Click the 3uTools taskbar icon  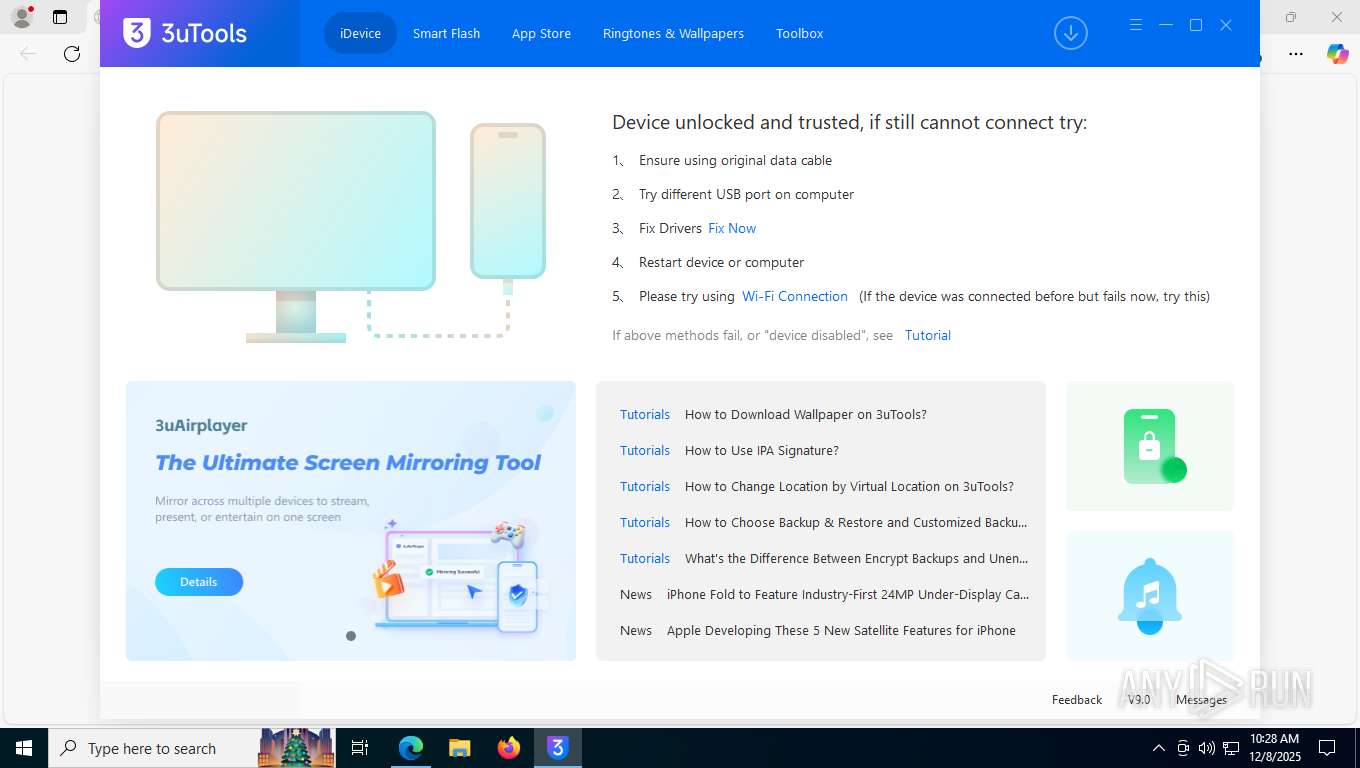(x=558, y=748)
